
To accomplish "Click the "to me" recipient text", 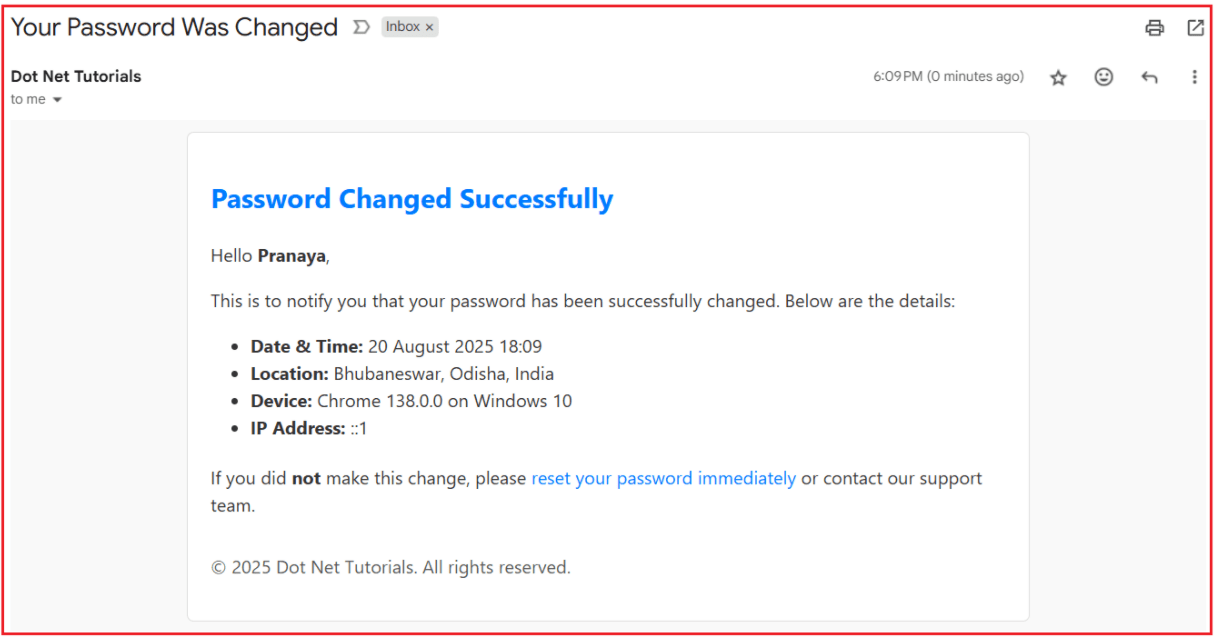I will click(28, 99).
